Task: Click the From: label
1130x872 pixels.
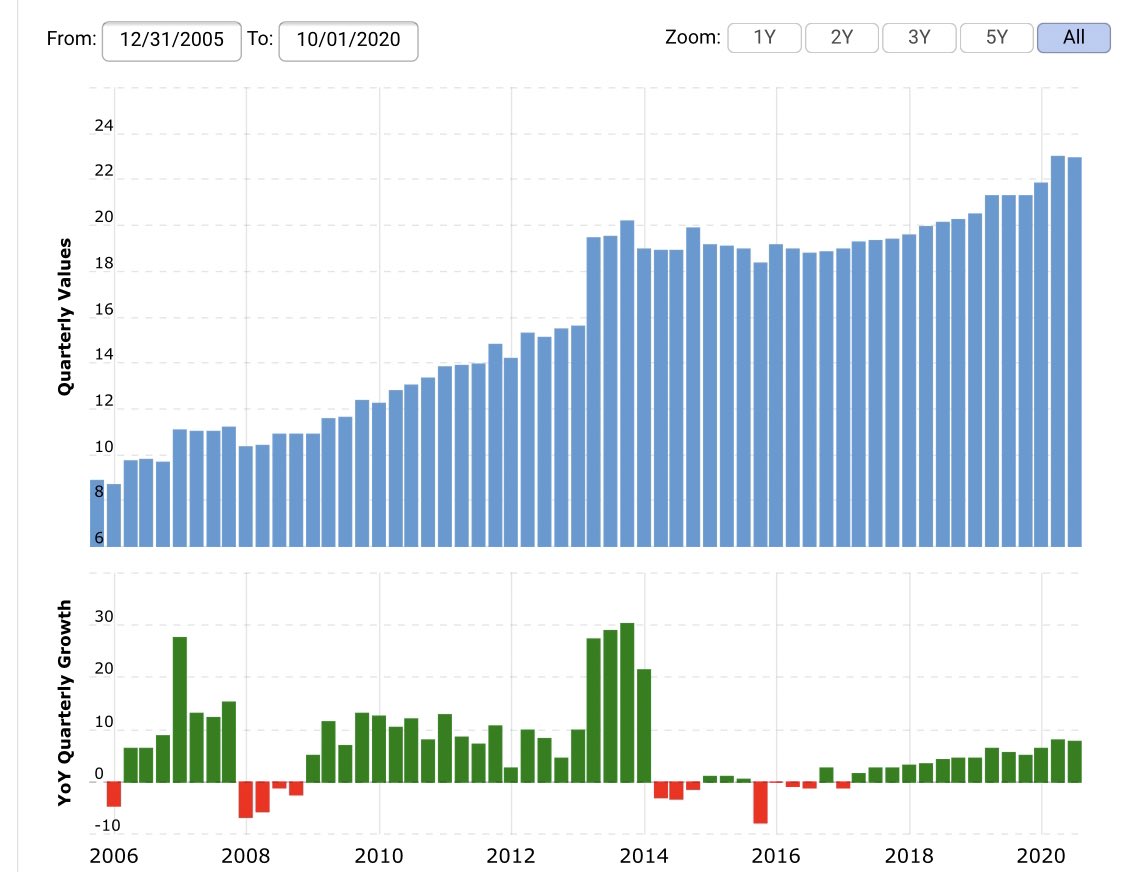Action: [71, 38]
